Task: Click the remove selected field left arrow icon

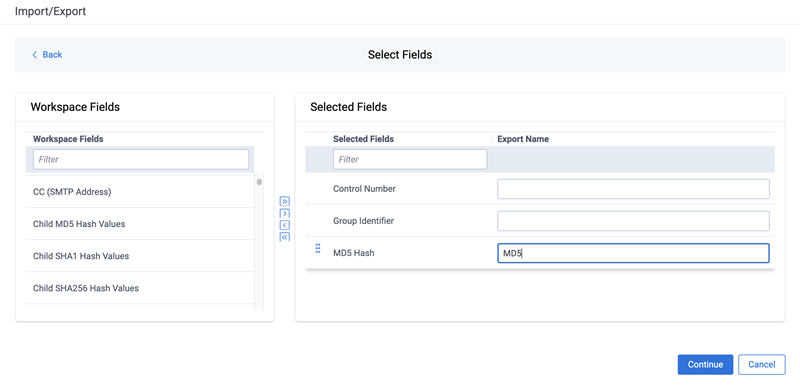Action: click(285, 225)
